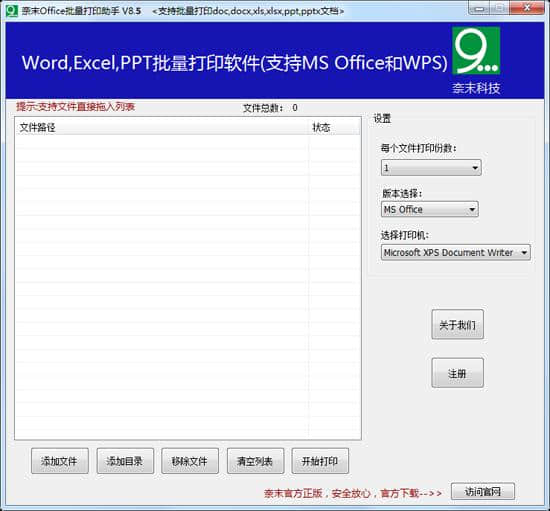
Task: Click the 添加目录 (add directory) button
Action: [x=125, y=461]
